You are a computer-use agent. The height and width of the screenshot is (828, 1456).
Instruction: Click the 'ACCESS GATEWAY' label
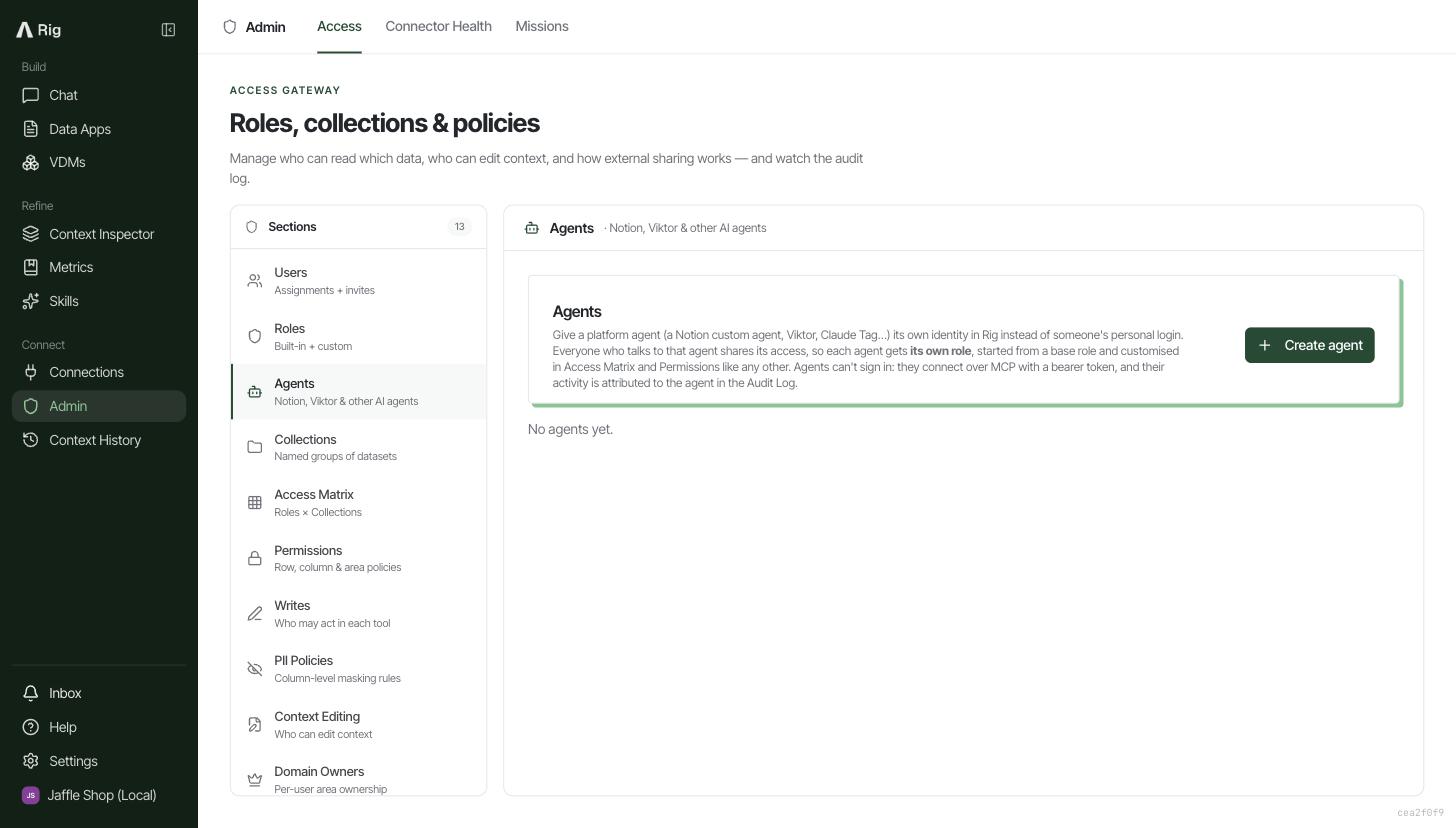(x=285, y=90)
